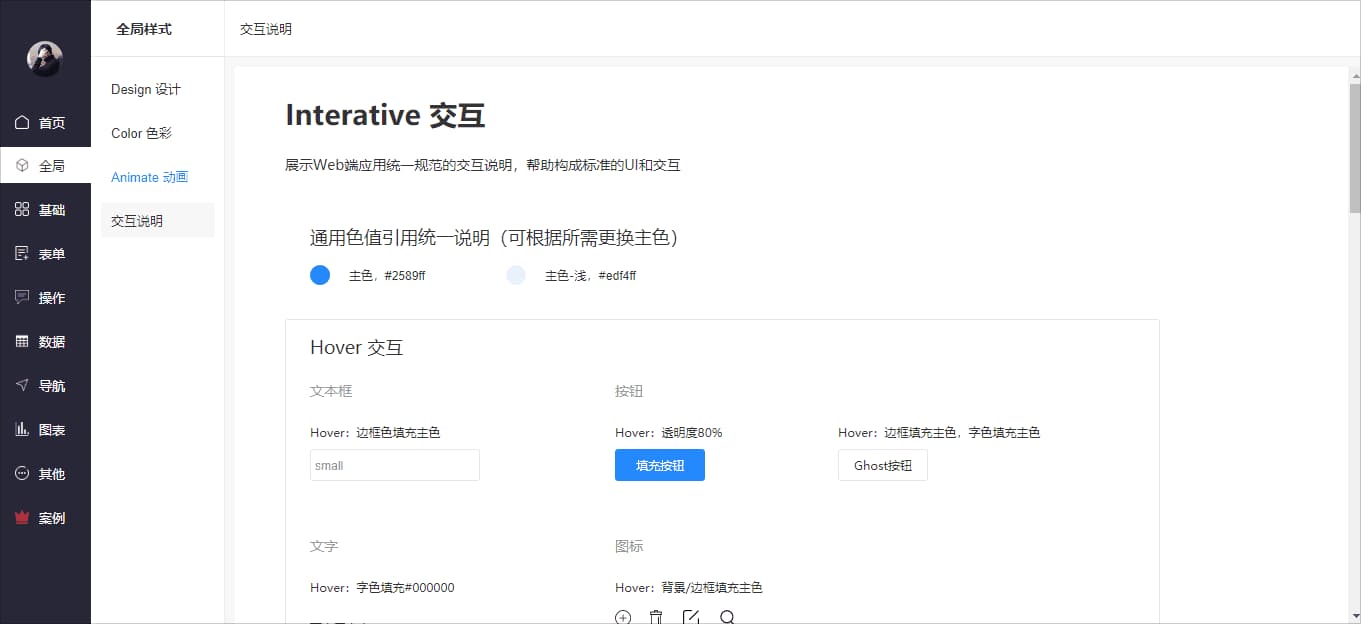This screenshot has width=1363, height=624.
Task: Click the Ghost按钮 outlined button
Action: click(x=882, y=464)
